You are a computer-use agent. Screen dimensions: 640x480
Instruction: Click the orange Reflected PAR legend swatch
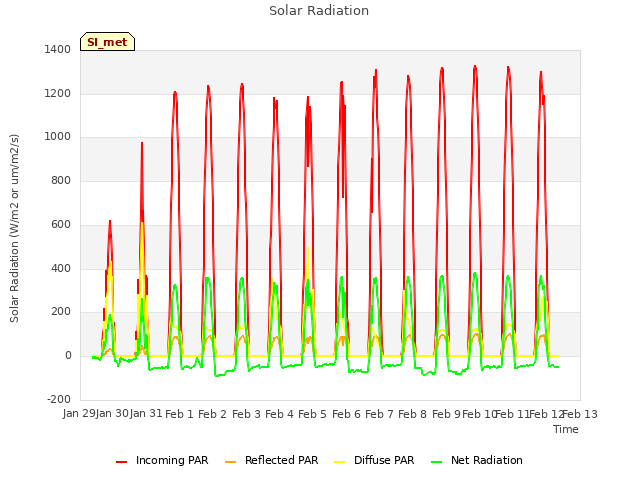[231, 462]
